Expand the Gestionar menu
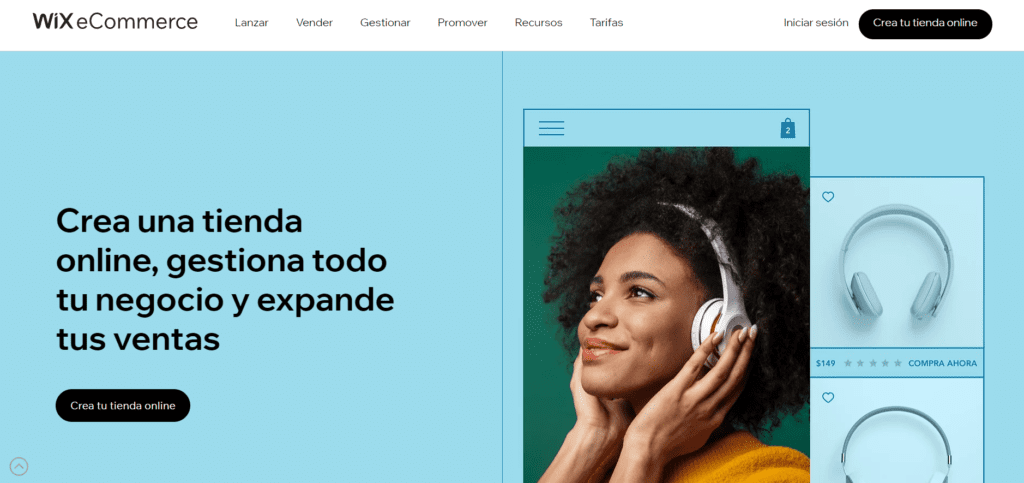Image resolution: width=1024 pixels, height=483 pixels. point(385,22)
